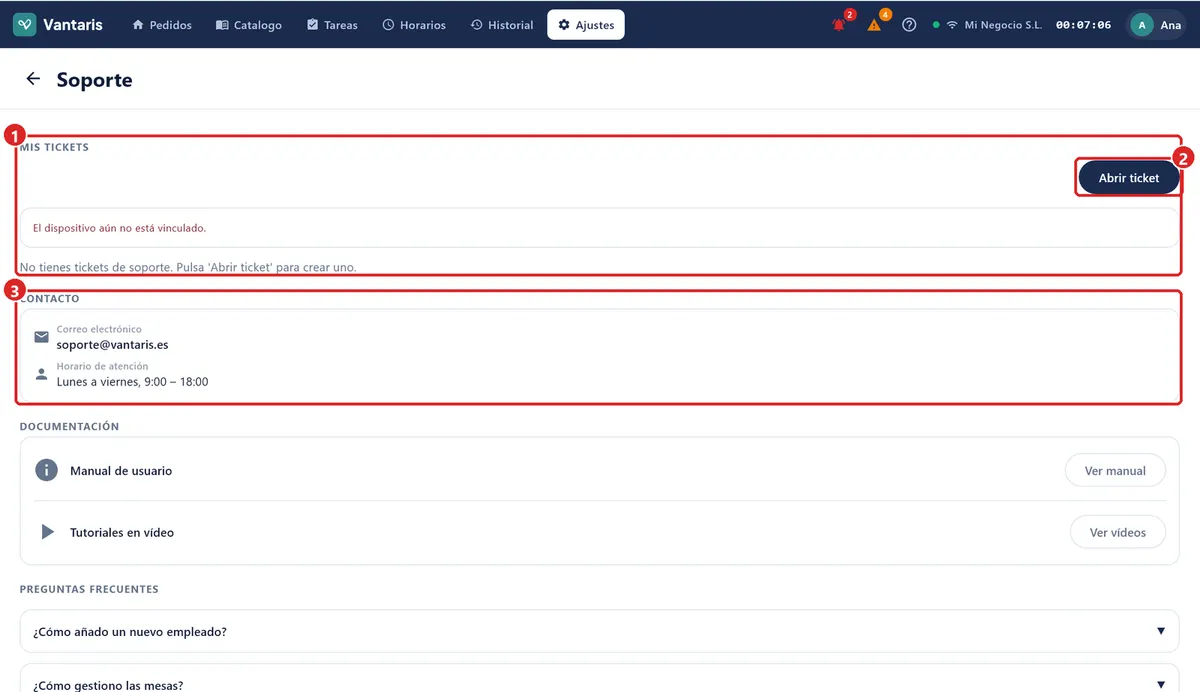Click the 'El dispositivo aún no está vinculado.' message
Viewport: 1200px width, 692px height.
(119, 228)
